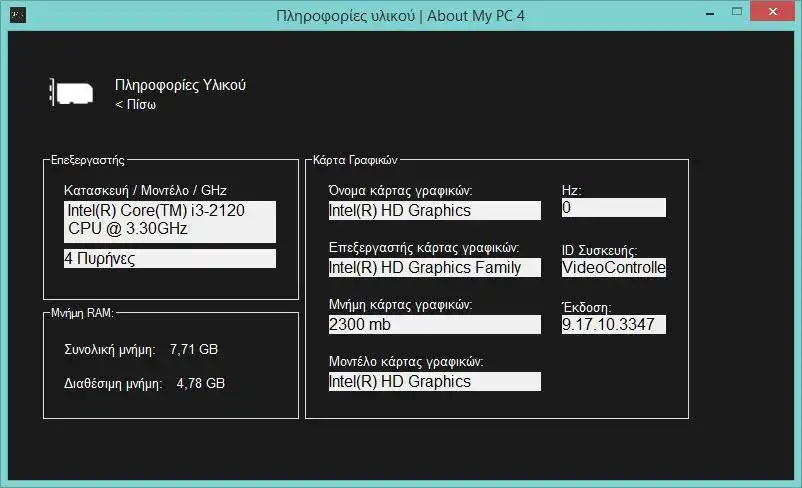Select the CPU model text field
This screenshot has height=488, width=802.
pyautogui.click(x=170, y=221)
